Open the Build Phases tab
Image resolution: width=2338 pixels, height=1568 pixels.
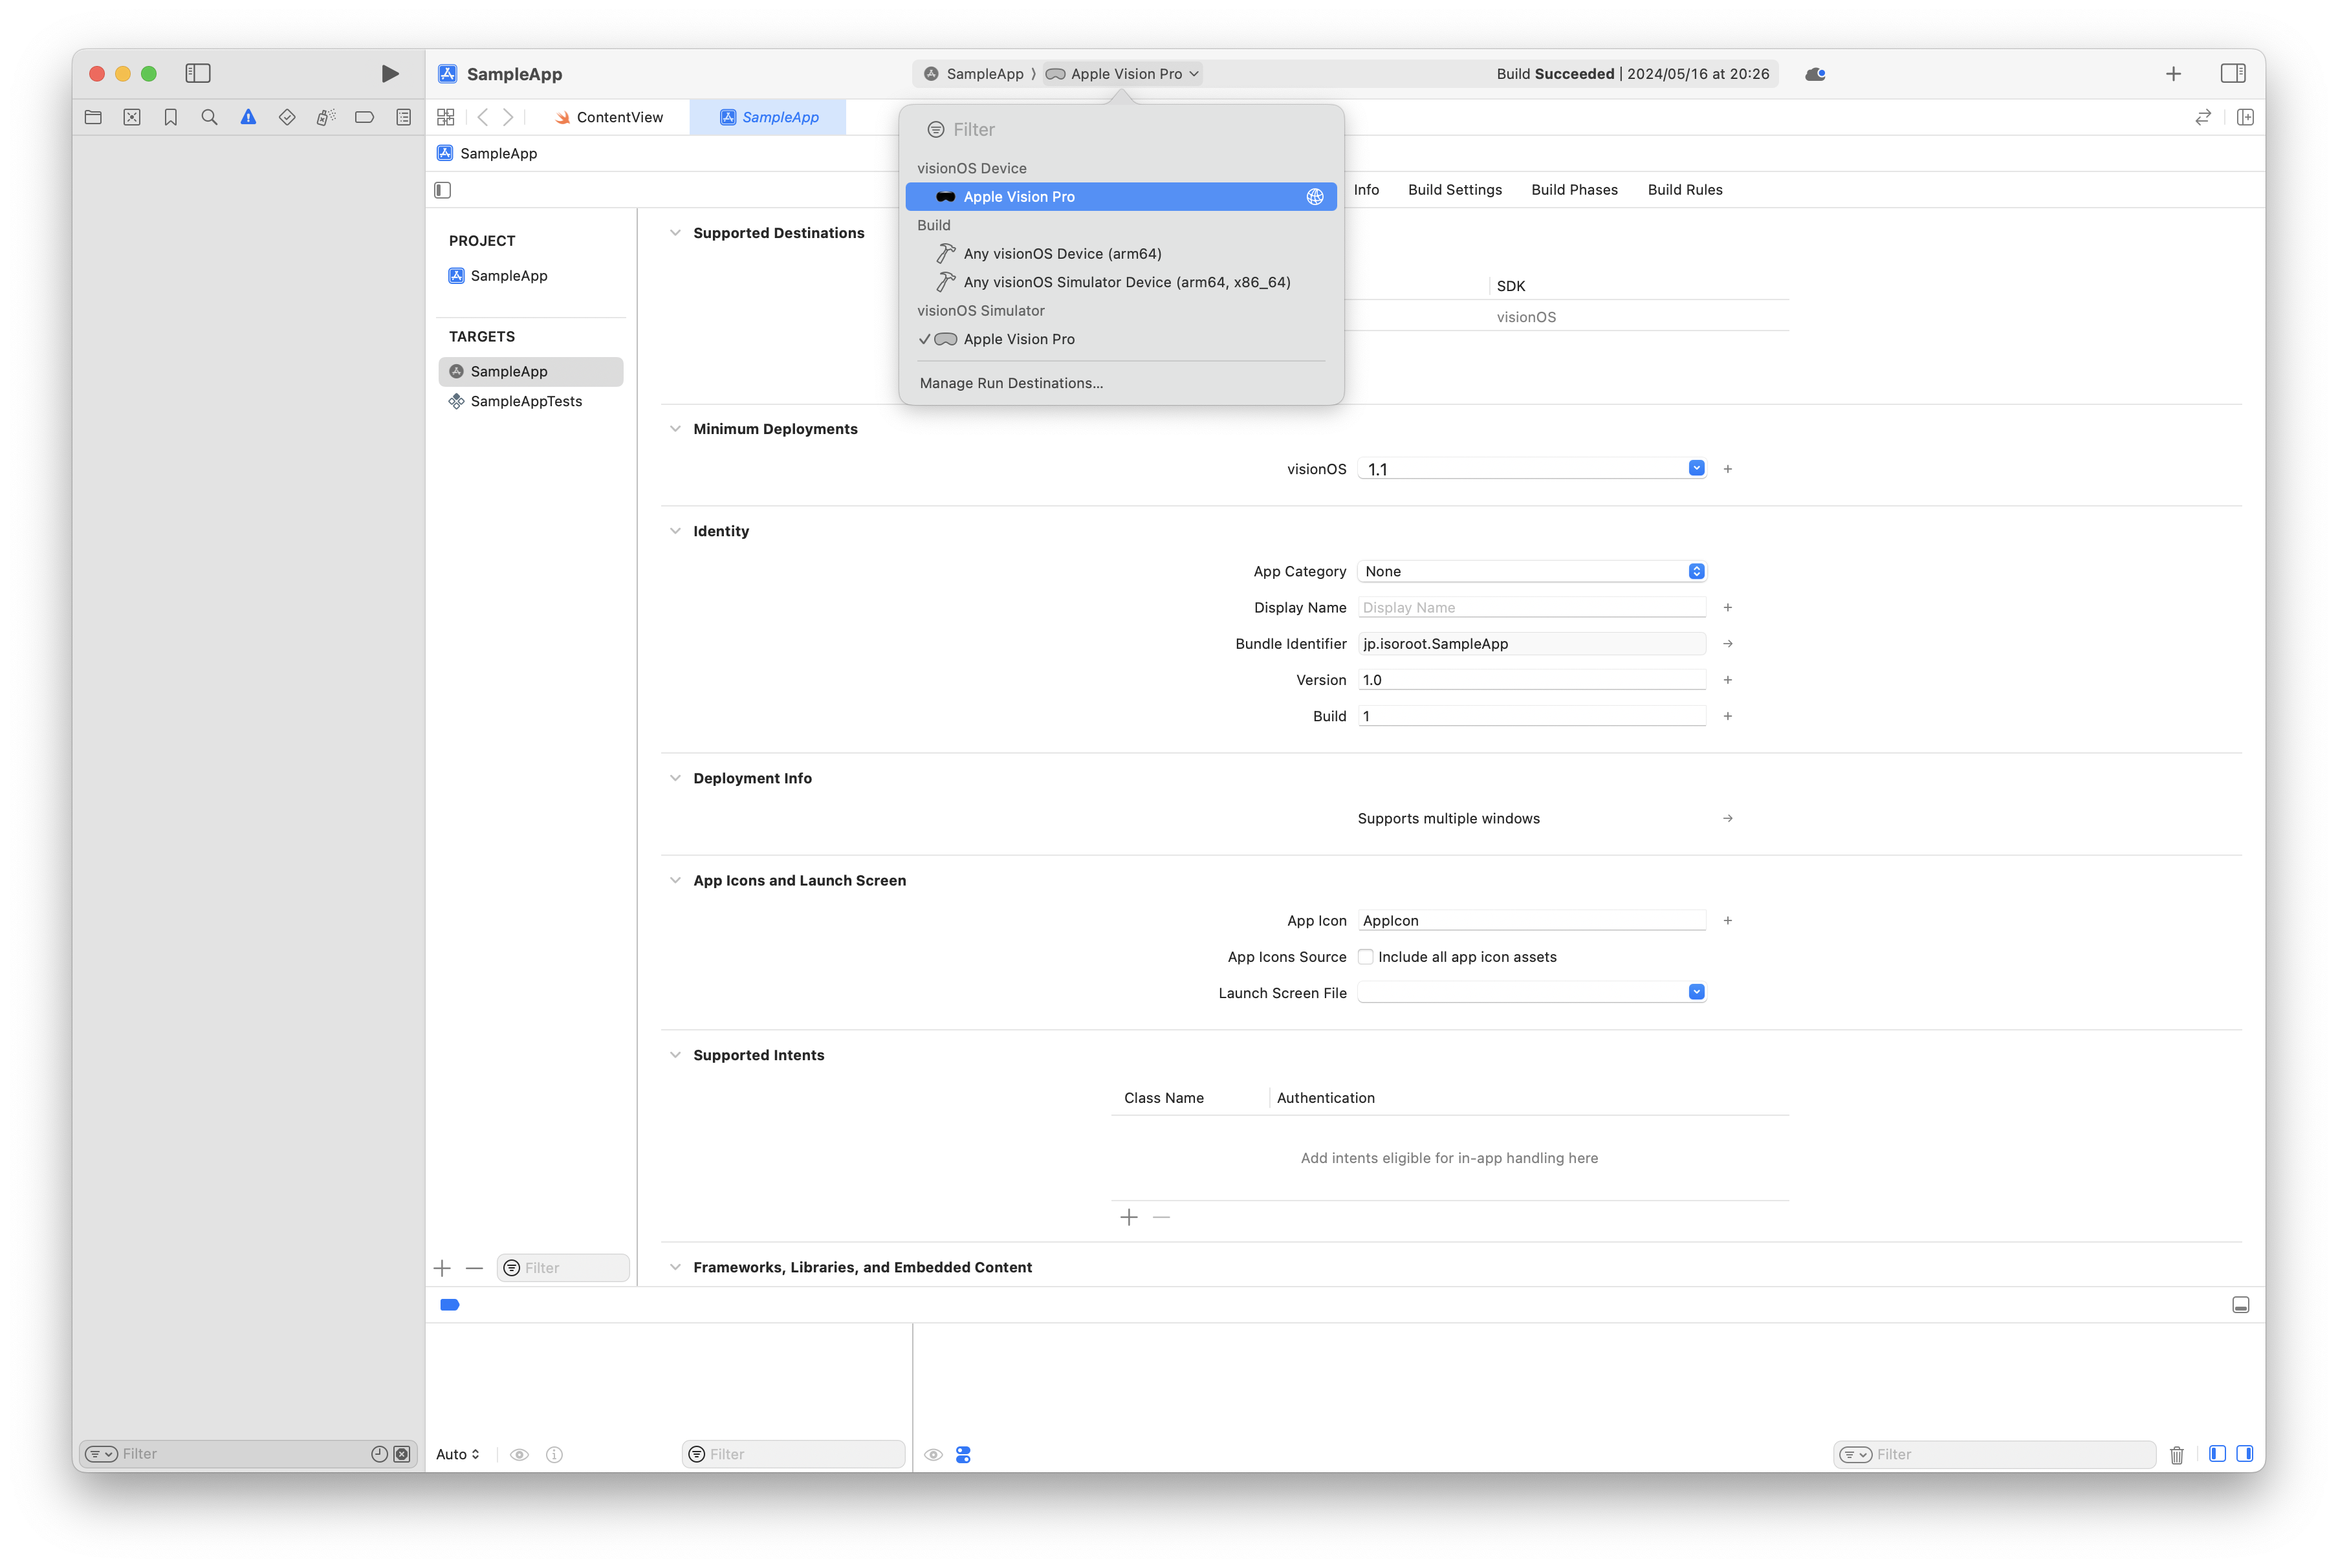pyautogui.click(x=1574, y=190)
